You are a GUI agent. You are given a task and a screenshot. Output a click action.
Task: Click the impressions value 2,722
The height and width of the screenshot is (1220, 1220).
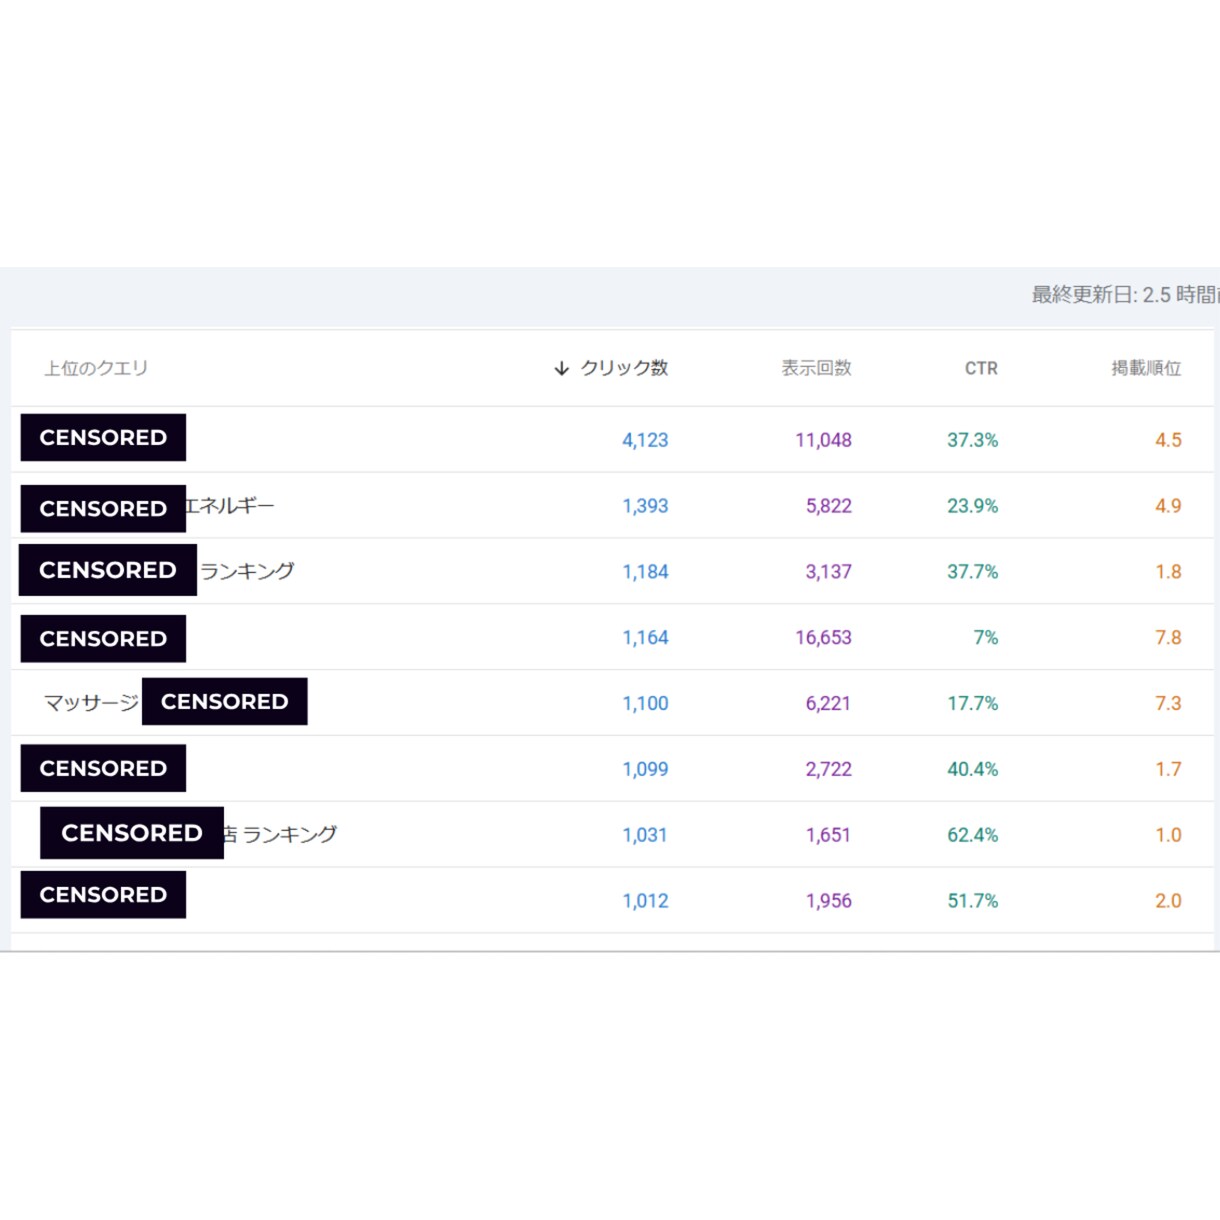tap(828, 770)
